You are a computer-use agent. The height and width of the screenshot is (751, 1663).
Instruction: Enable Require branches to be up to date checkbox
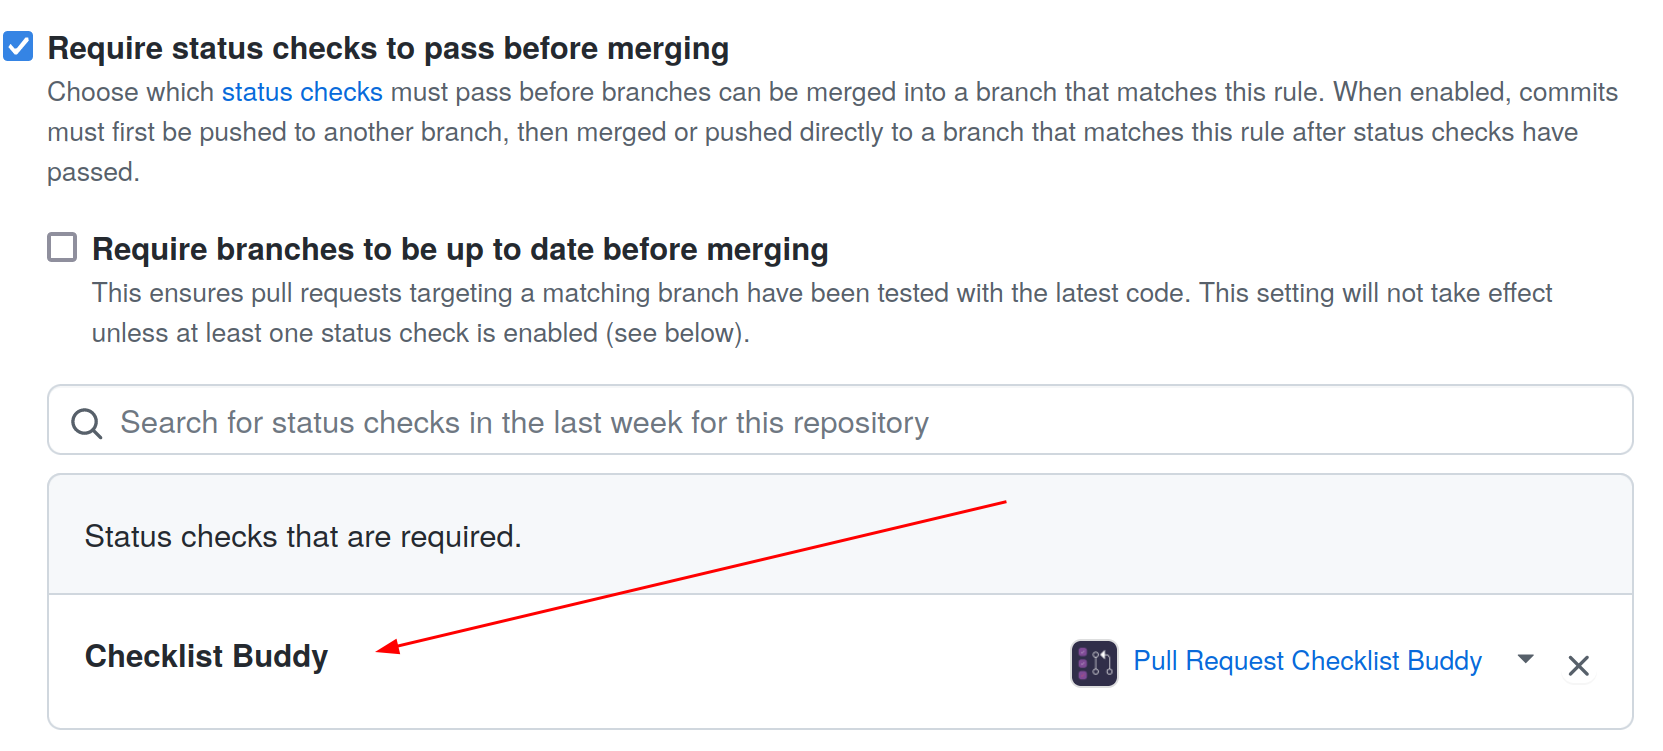click(62, 247)
